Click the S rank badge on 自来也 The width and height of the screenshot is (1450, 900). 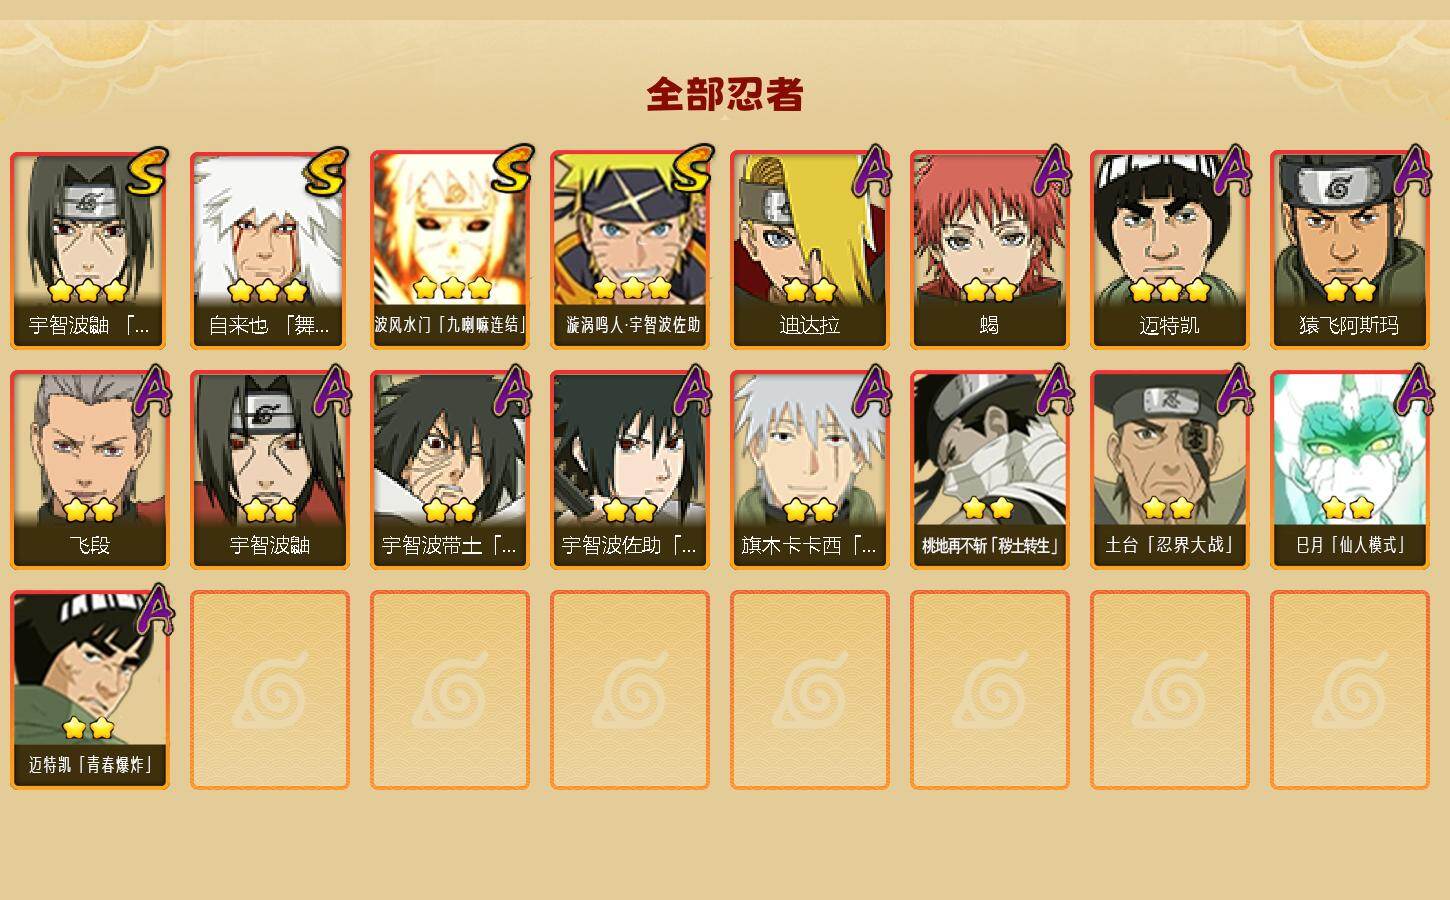coord(327,172)
